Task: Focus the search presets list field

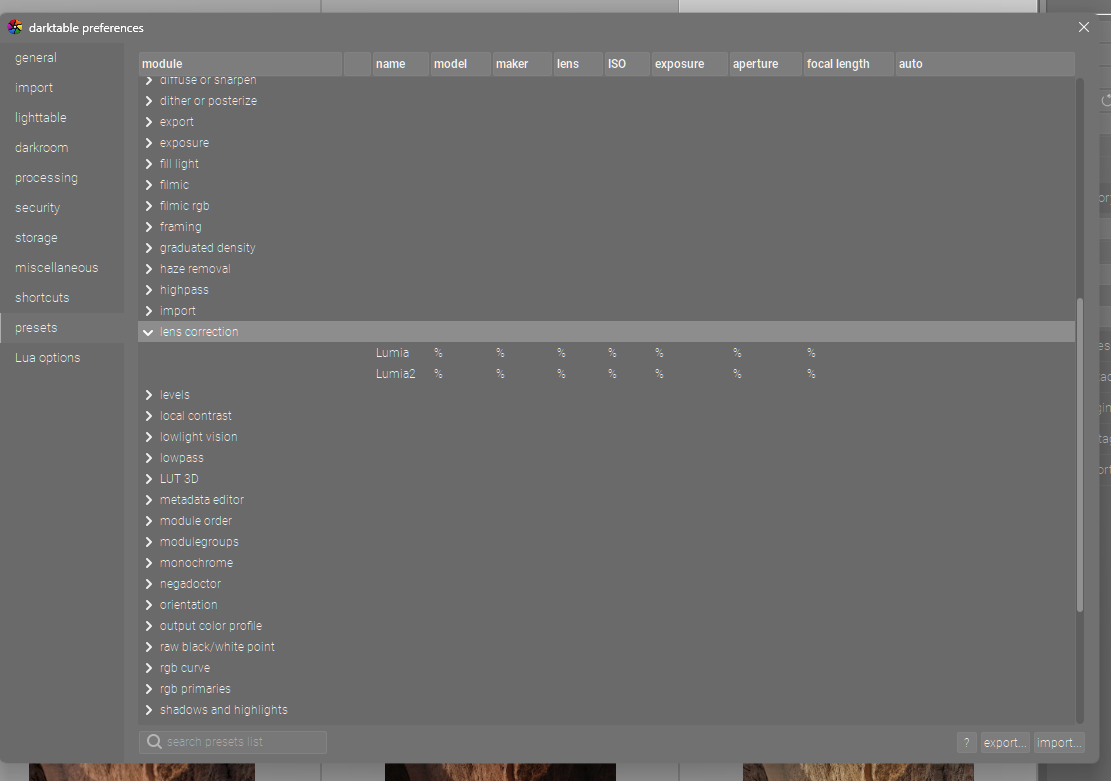Action: (233, 742)
